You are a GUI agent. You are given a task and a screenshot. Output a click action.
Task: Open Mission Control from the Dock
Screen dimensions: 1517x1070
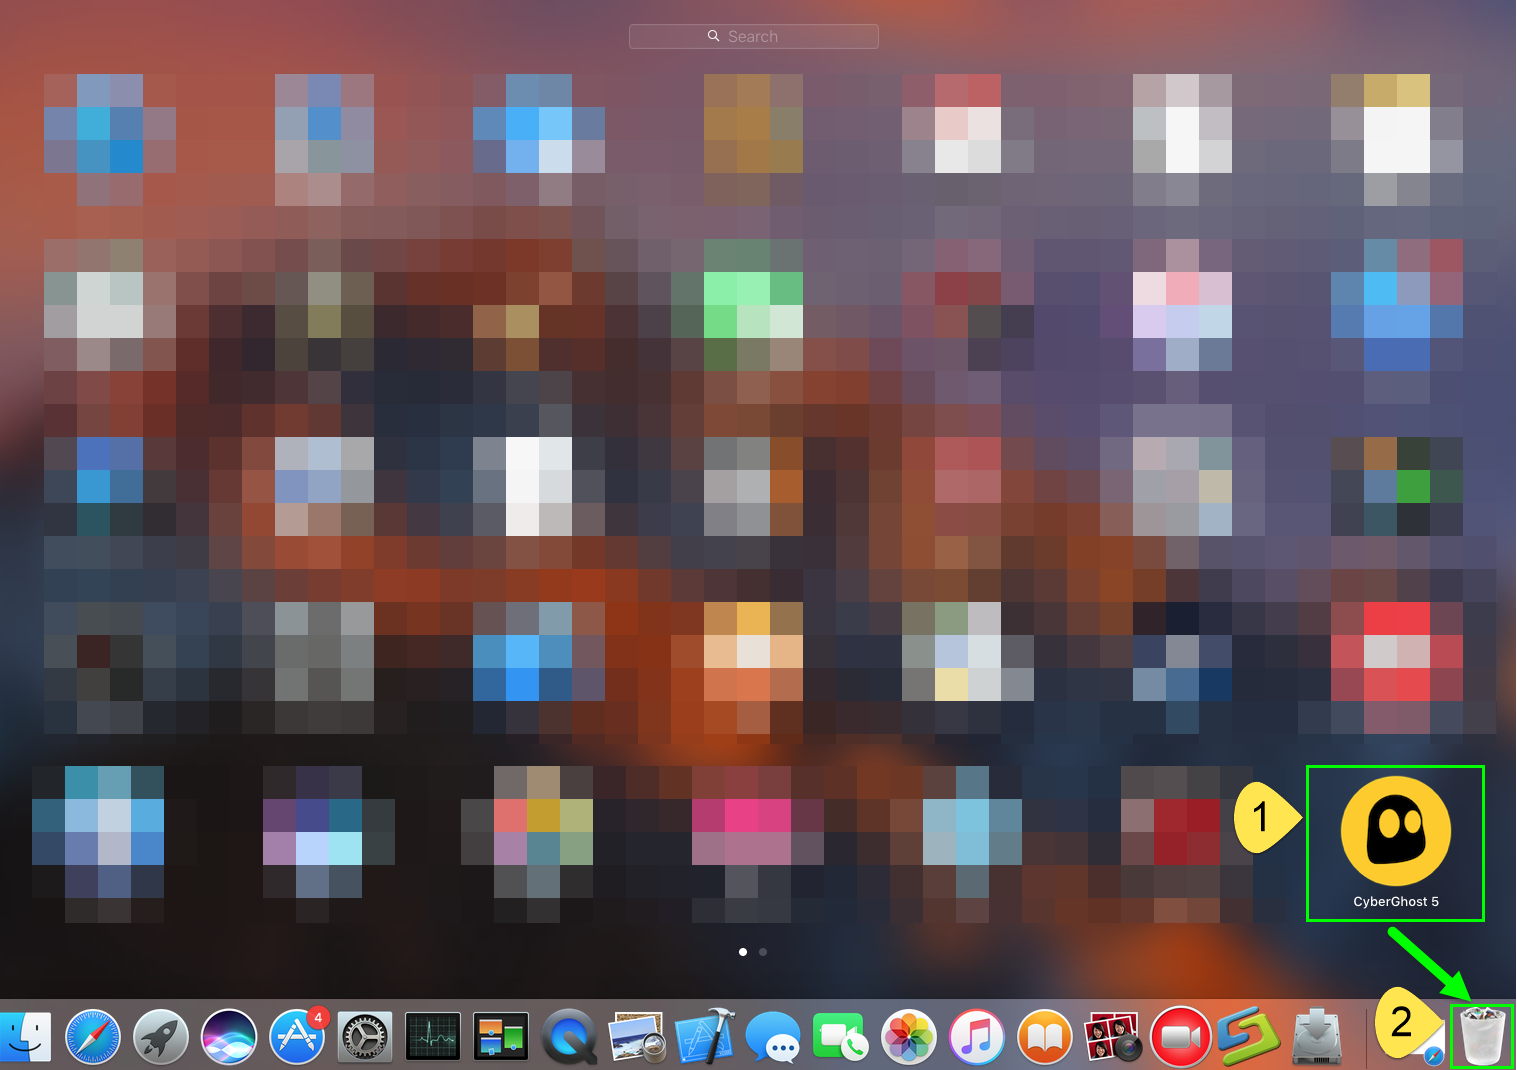click(501, 1037)
